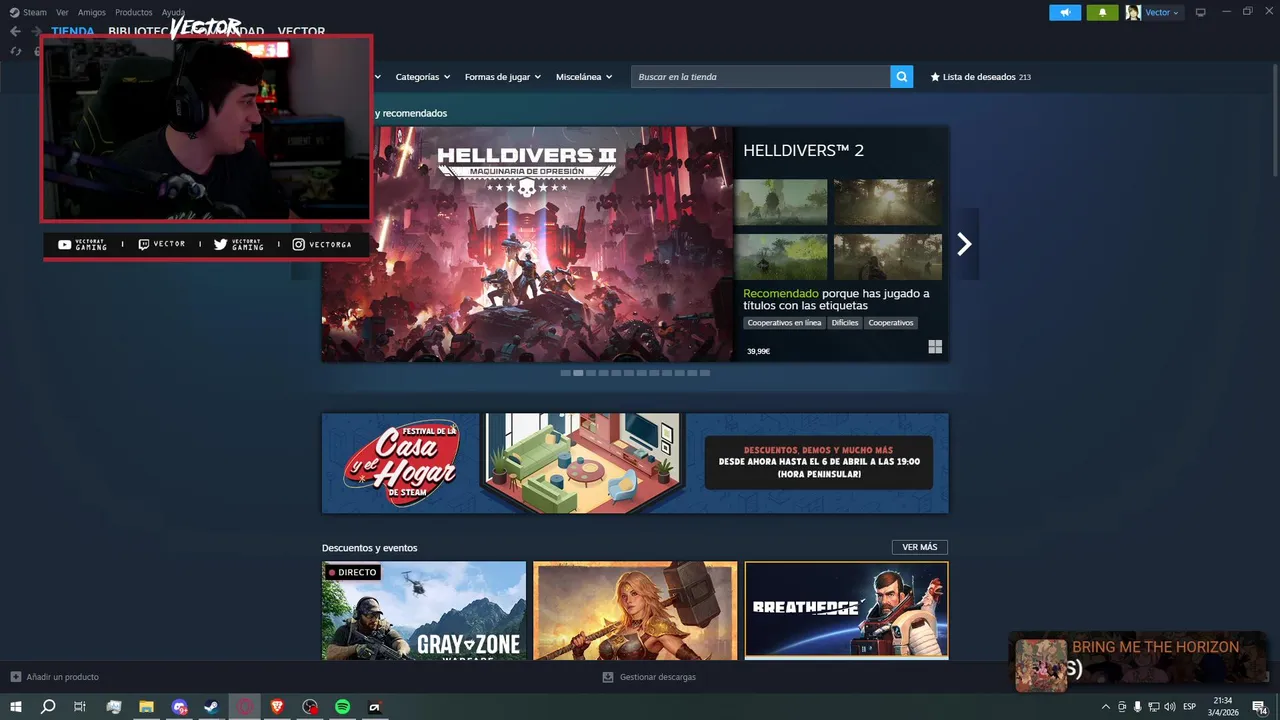Open the Brave browser taskbar icon
The height and width of the screenshot is (720, 1280).
pyautogui.click(x=277, y=707)
